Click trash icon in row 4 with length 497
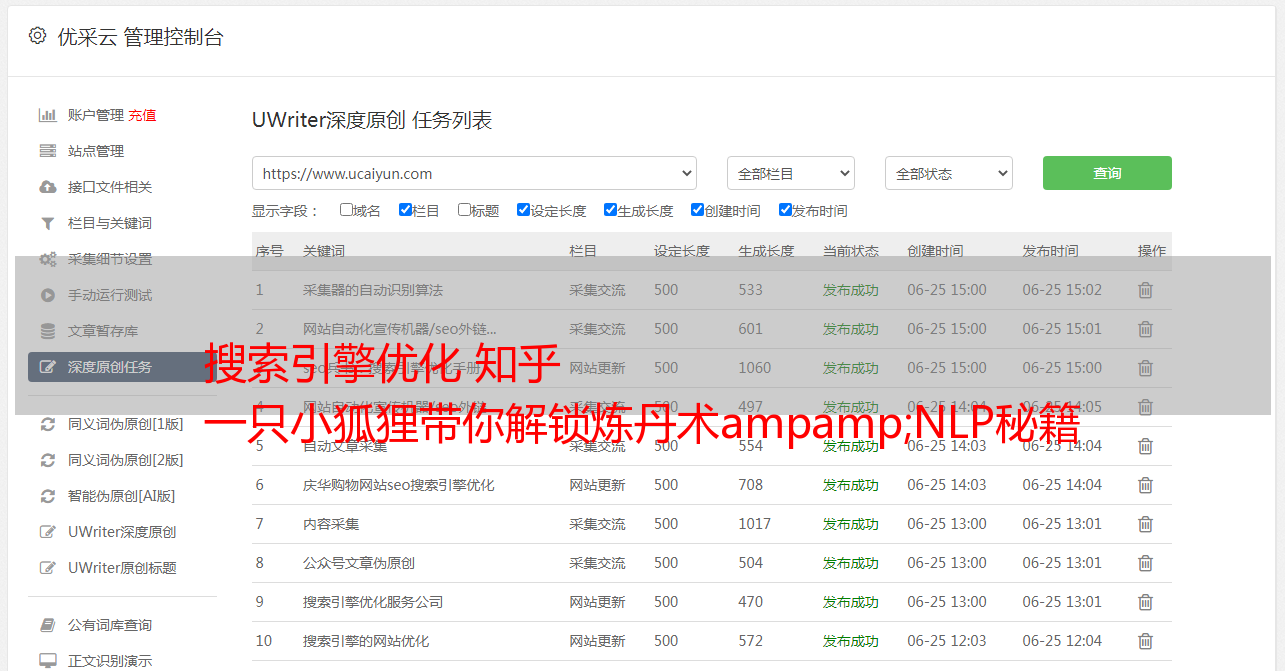The height and width of the screenshot is (671, 1285). point(1145,407)
